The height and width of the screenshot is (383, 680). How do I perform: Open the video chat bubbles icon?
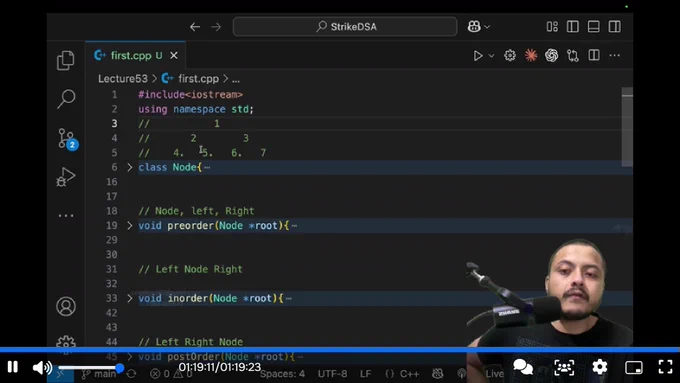pos(523,367)
